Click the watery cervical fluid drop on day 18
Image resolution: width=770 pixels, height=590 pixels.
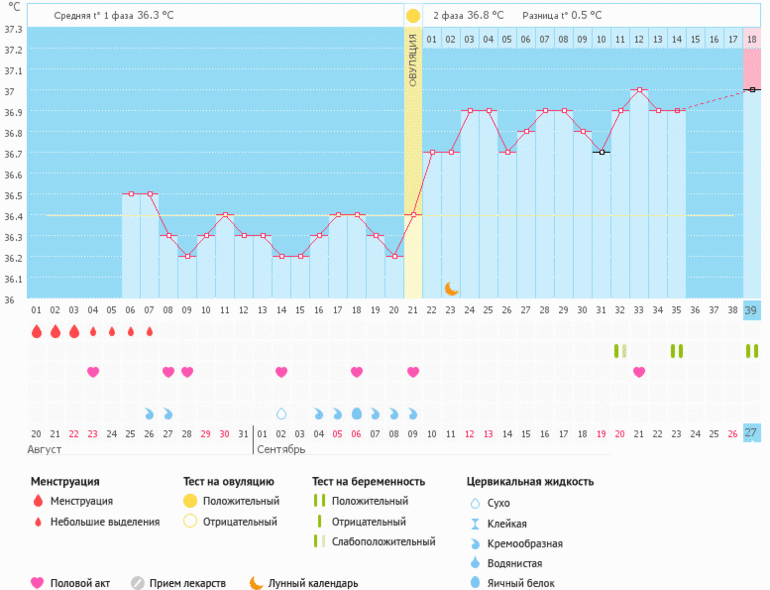click(357, 413)
